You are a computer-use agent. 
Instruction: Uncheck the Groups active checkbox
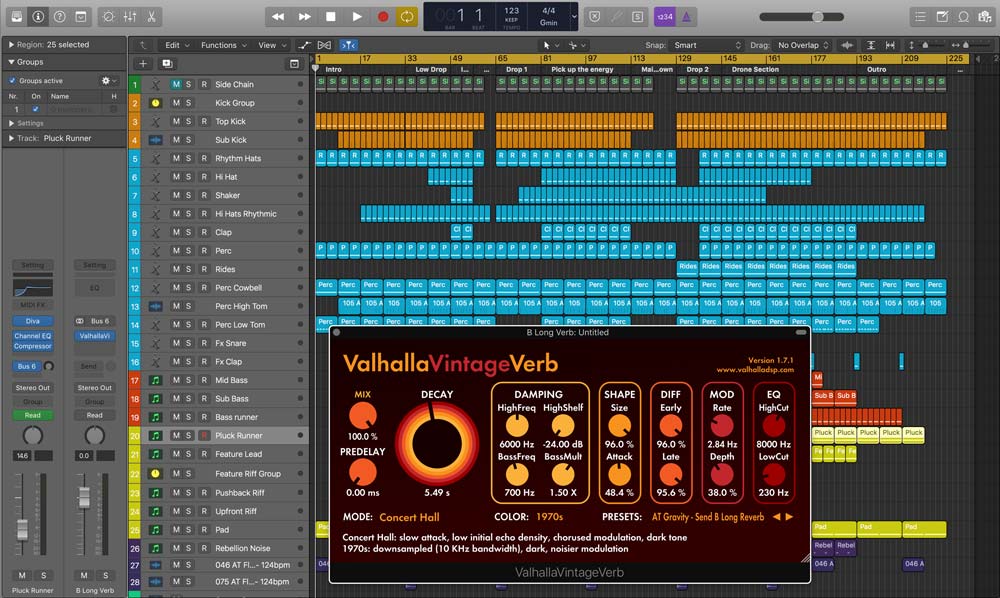coord(12,80)
